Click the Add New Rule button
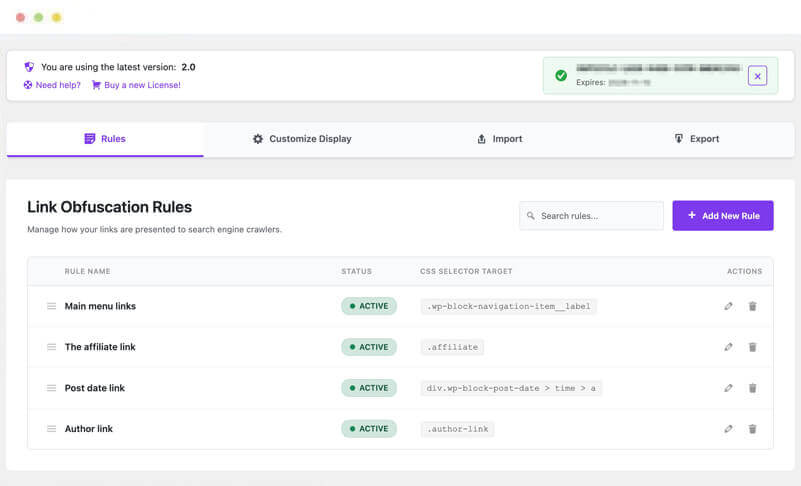The width and height of the screenshot is (801, 486). pyautogui.click(x=722, y=215)
